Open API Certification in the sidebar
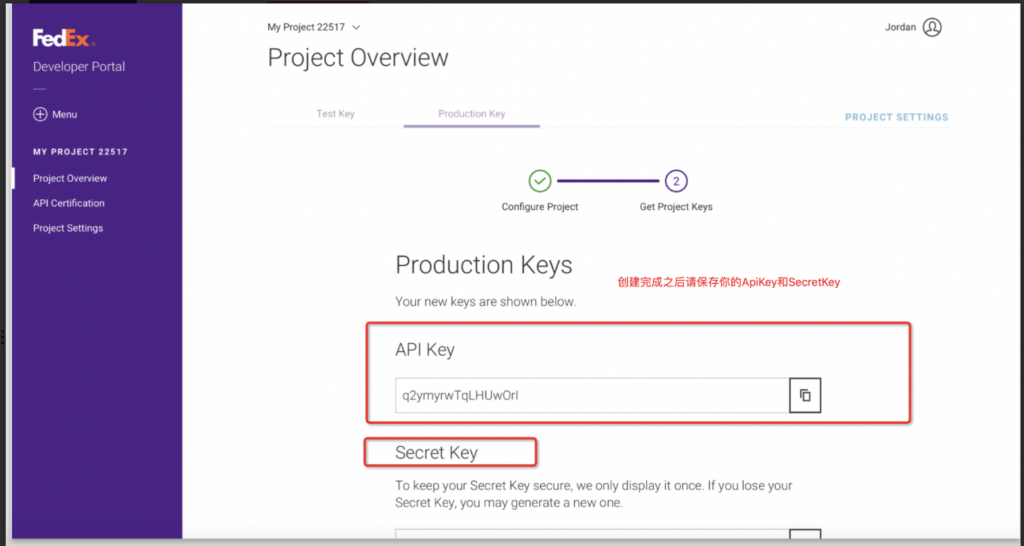Screen dimensions: 1024x546 click(x=69, y=203)
